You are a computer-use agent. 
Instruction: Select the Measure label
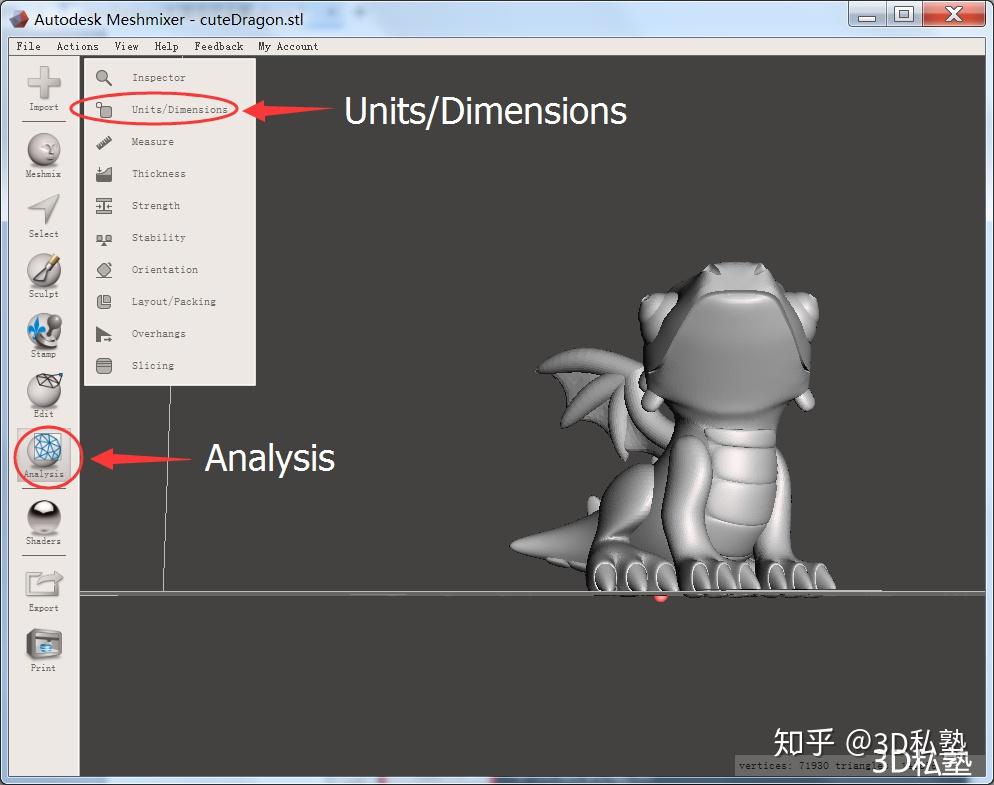153,141
